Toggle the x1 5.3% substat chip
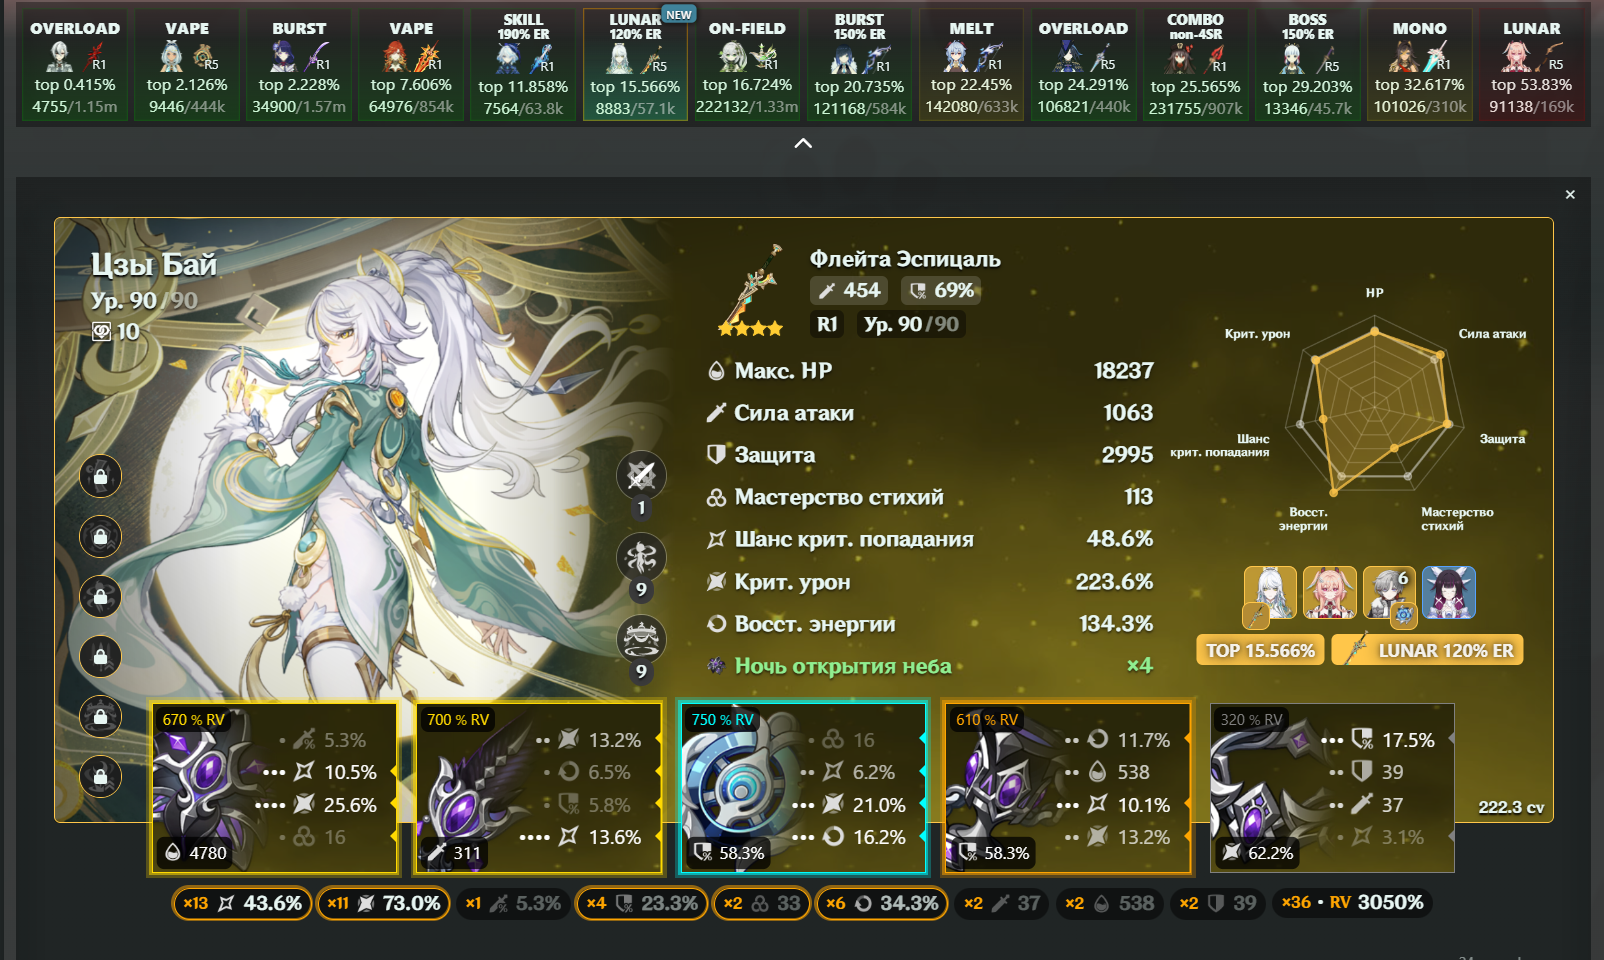Viewport: 1604px width, 960px height. [x=513, y=903]
